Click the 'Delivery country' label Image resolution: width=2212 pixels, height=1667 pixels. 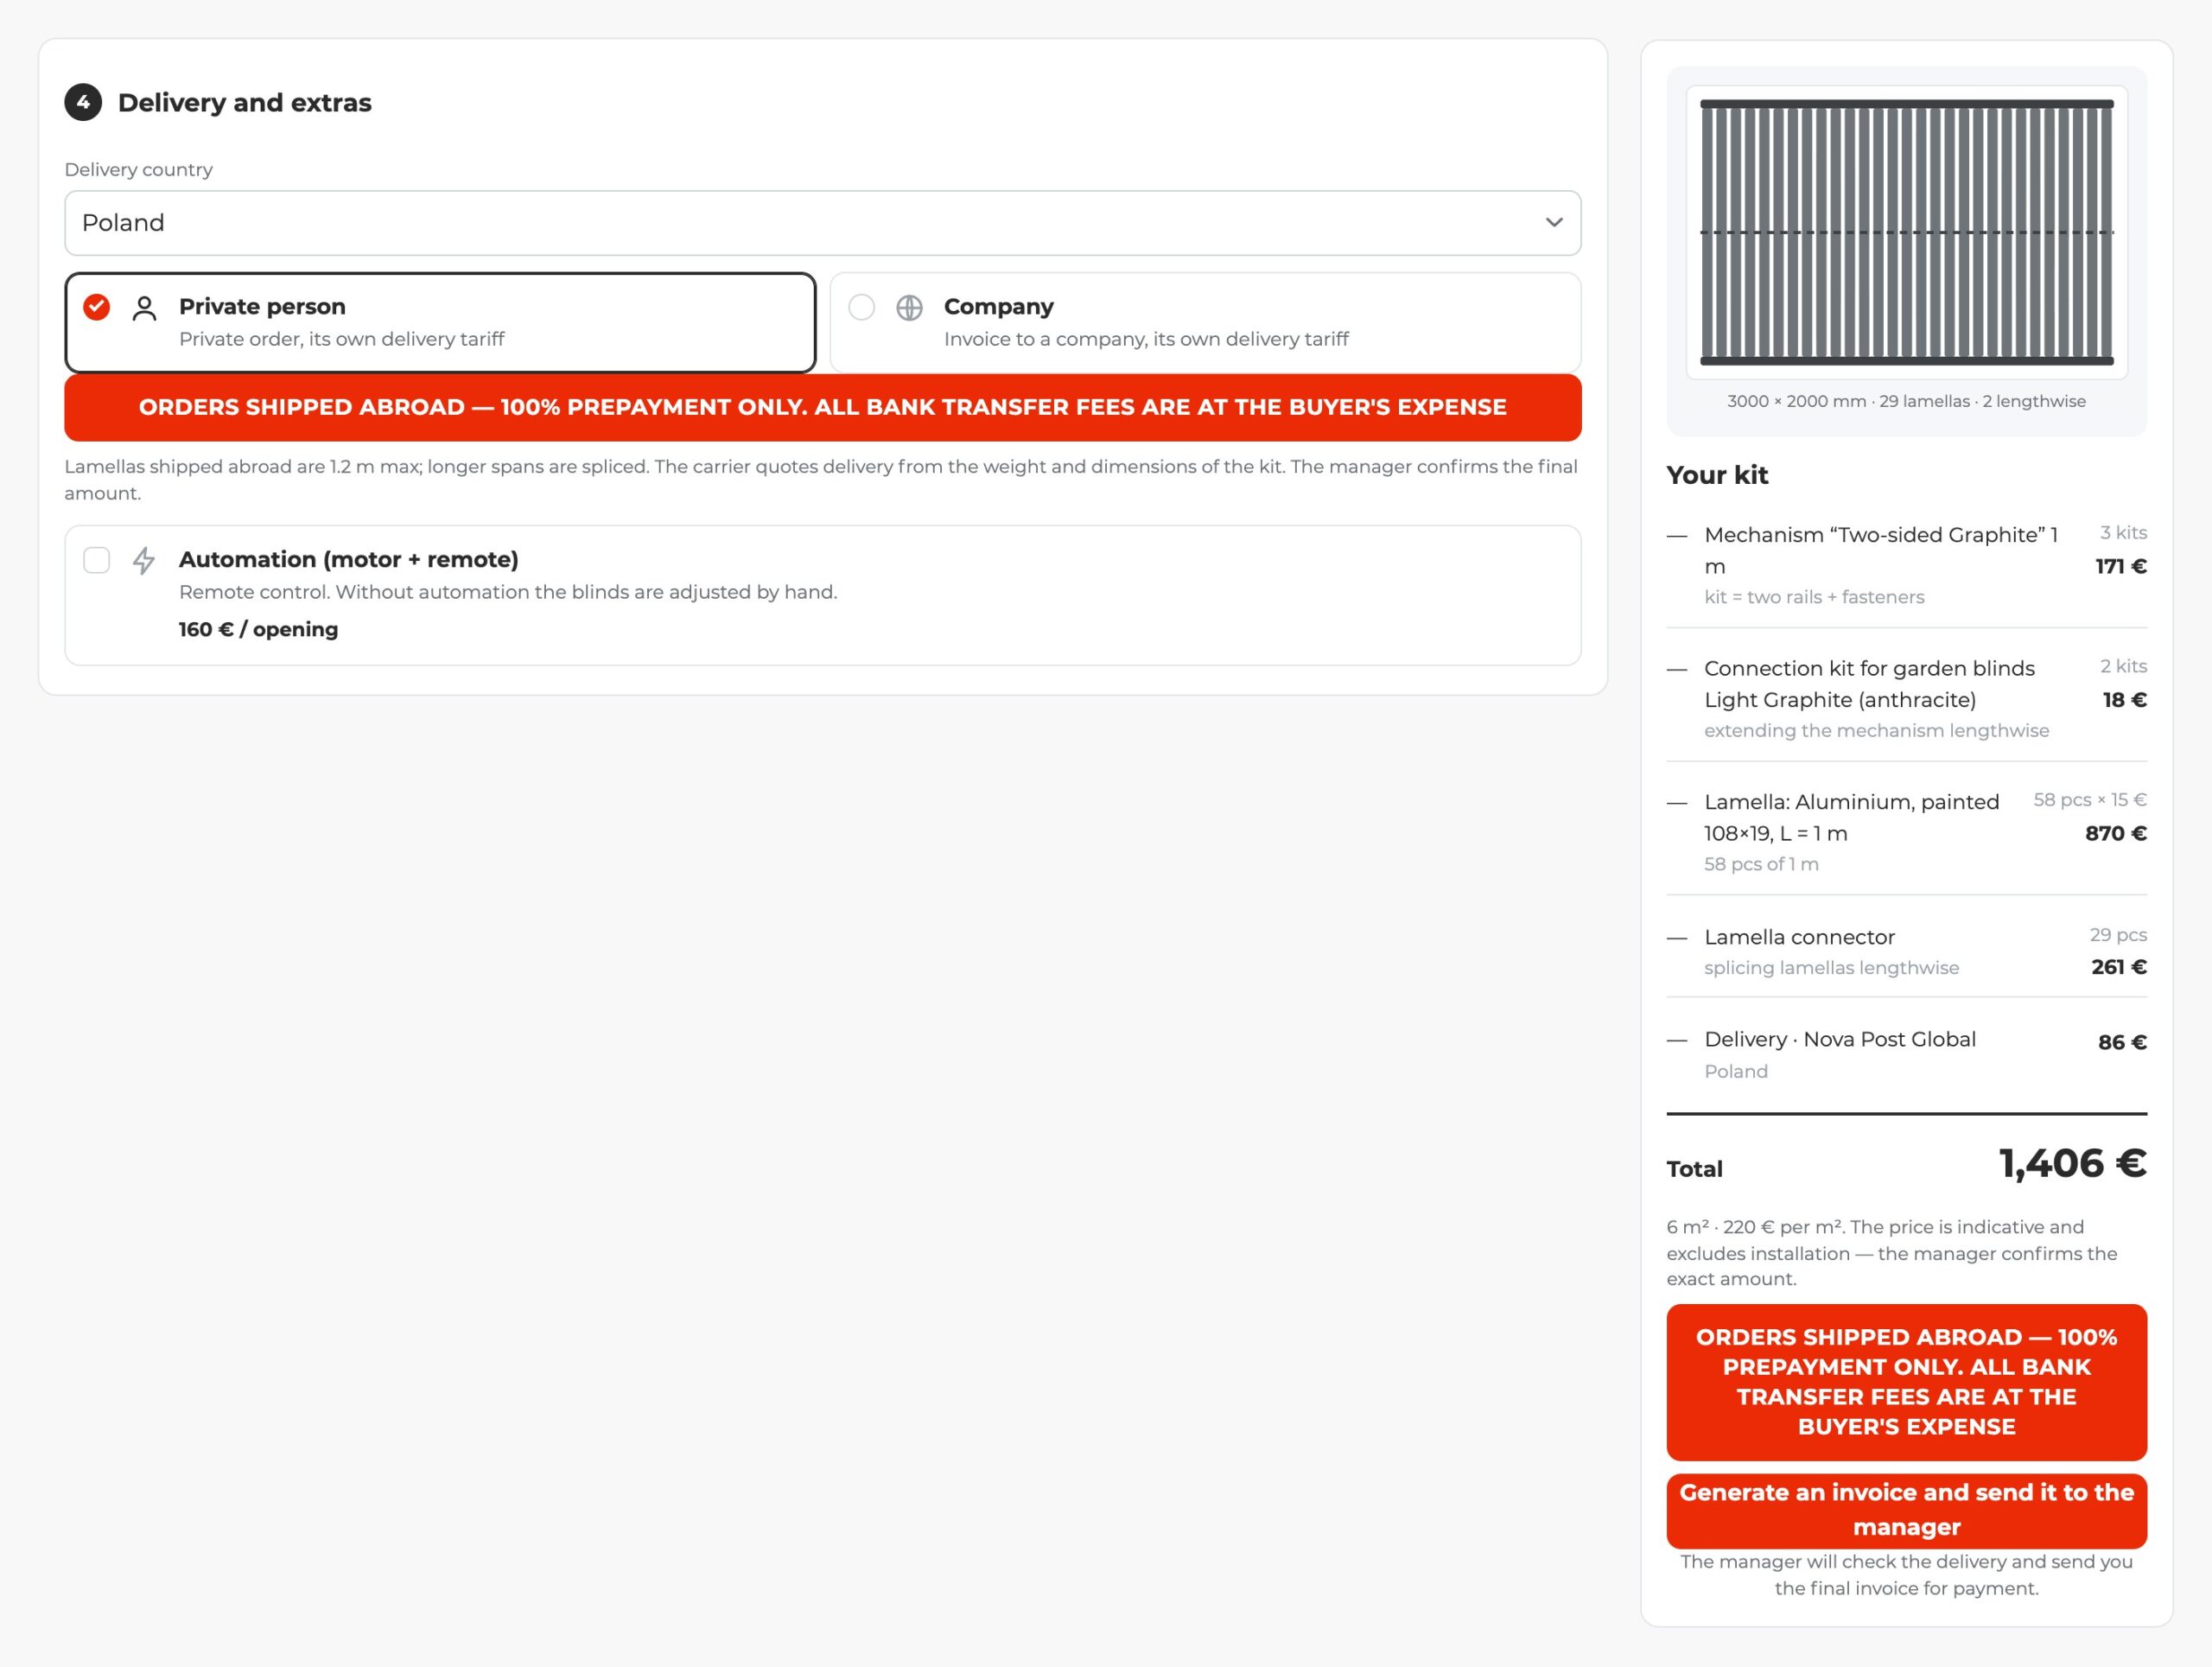(138, 169)
